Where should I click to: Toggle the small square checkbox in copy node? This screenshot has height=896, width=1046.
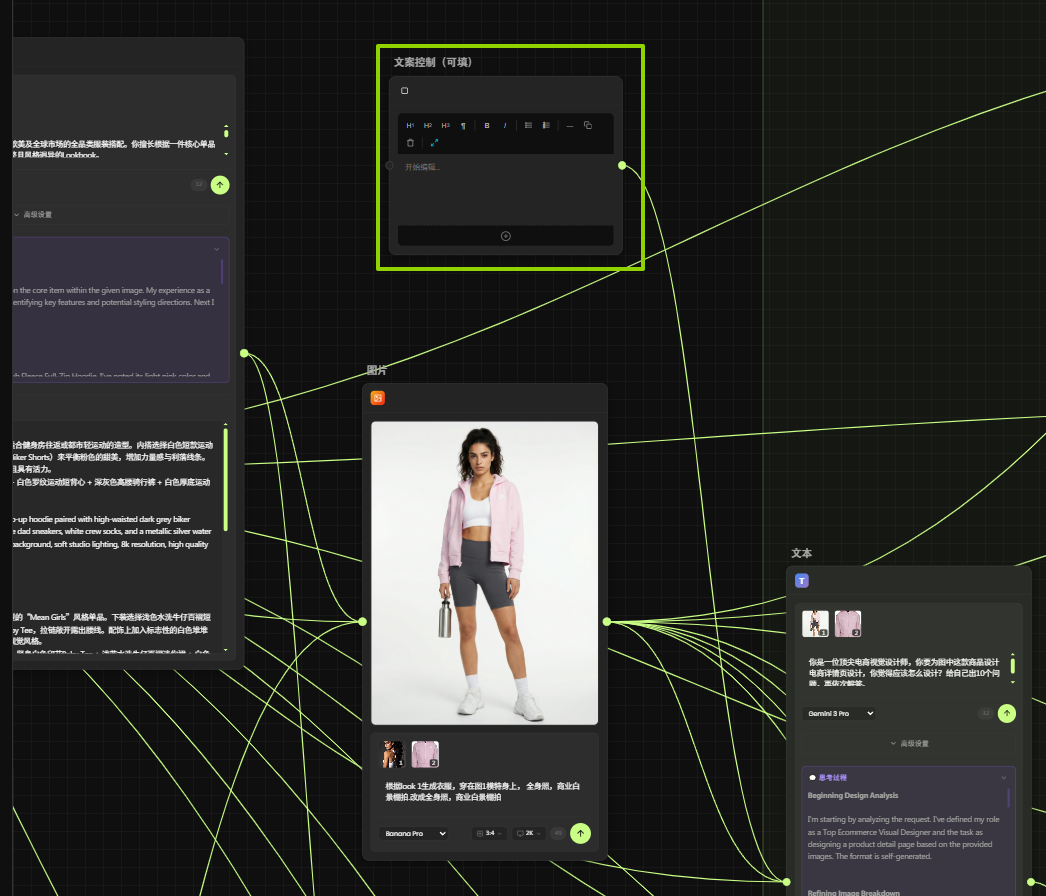[x=405, y=91]
